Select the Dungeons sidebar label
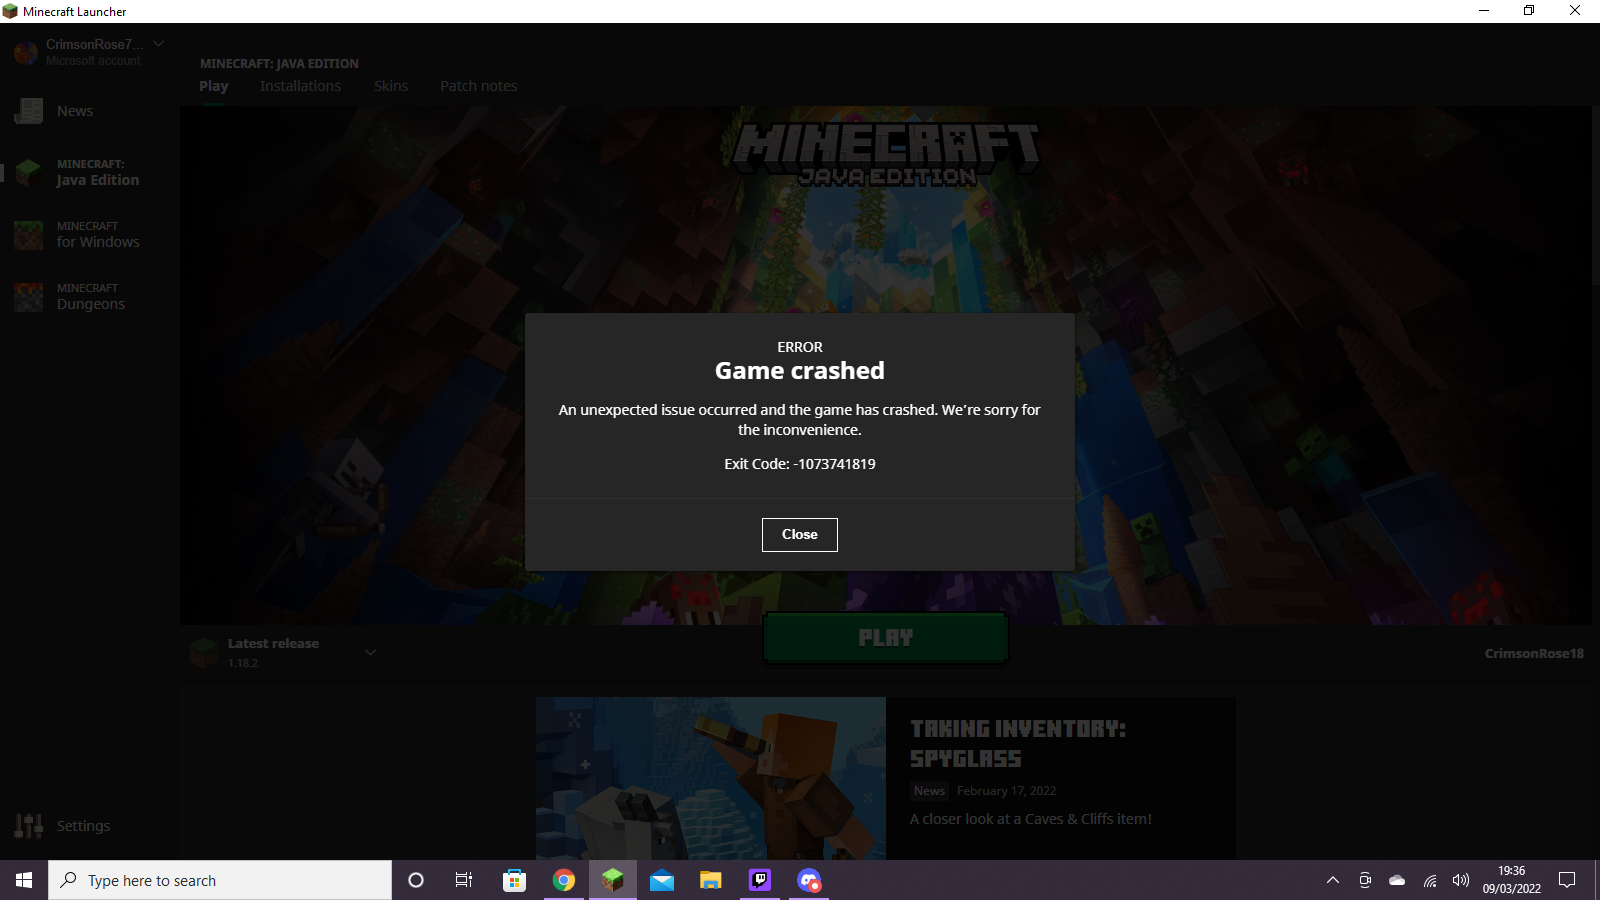This screenshot has width=1600, height=900. [x=91, y=304]
